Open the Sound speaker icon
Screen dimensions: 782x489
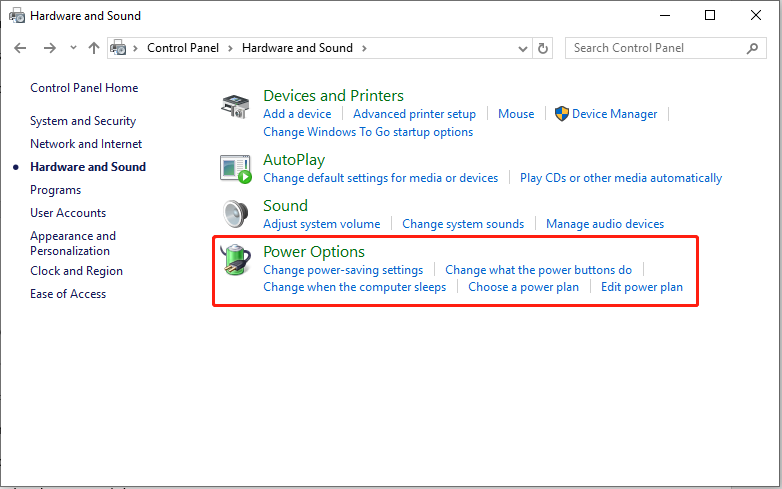click(235, 214)
